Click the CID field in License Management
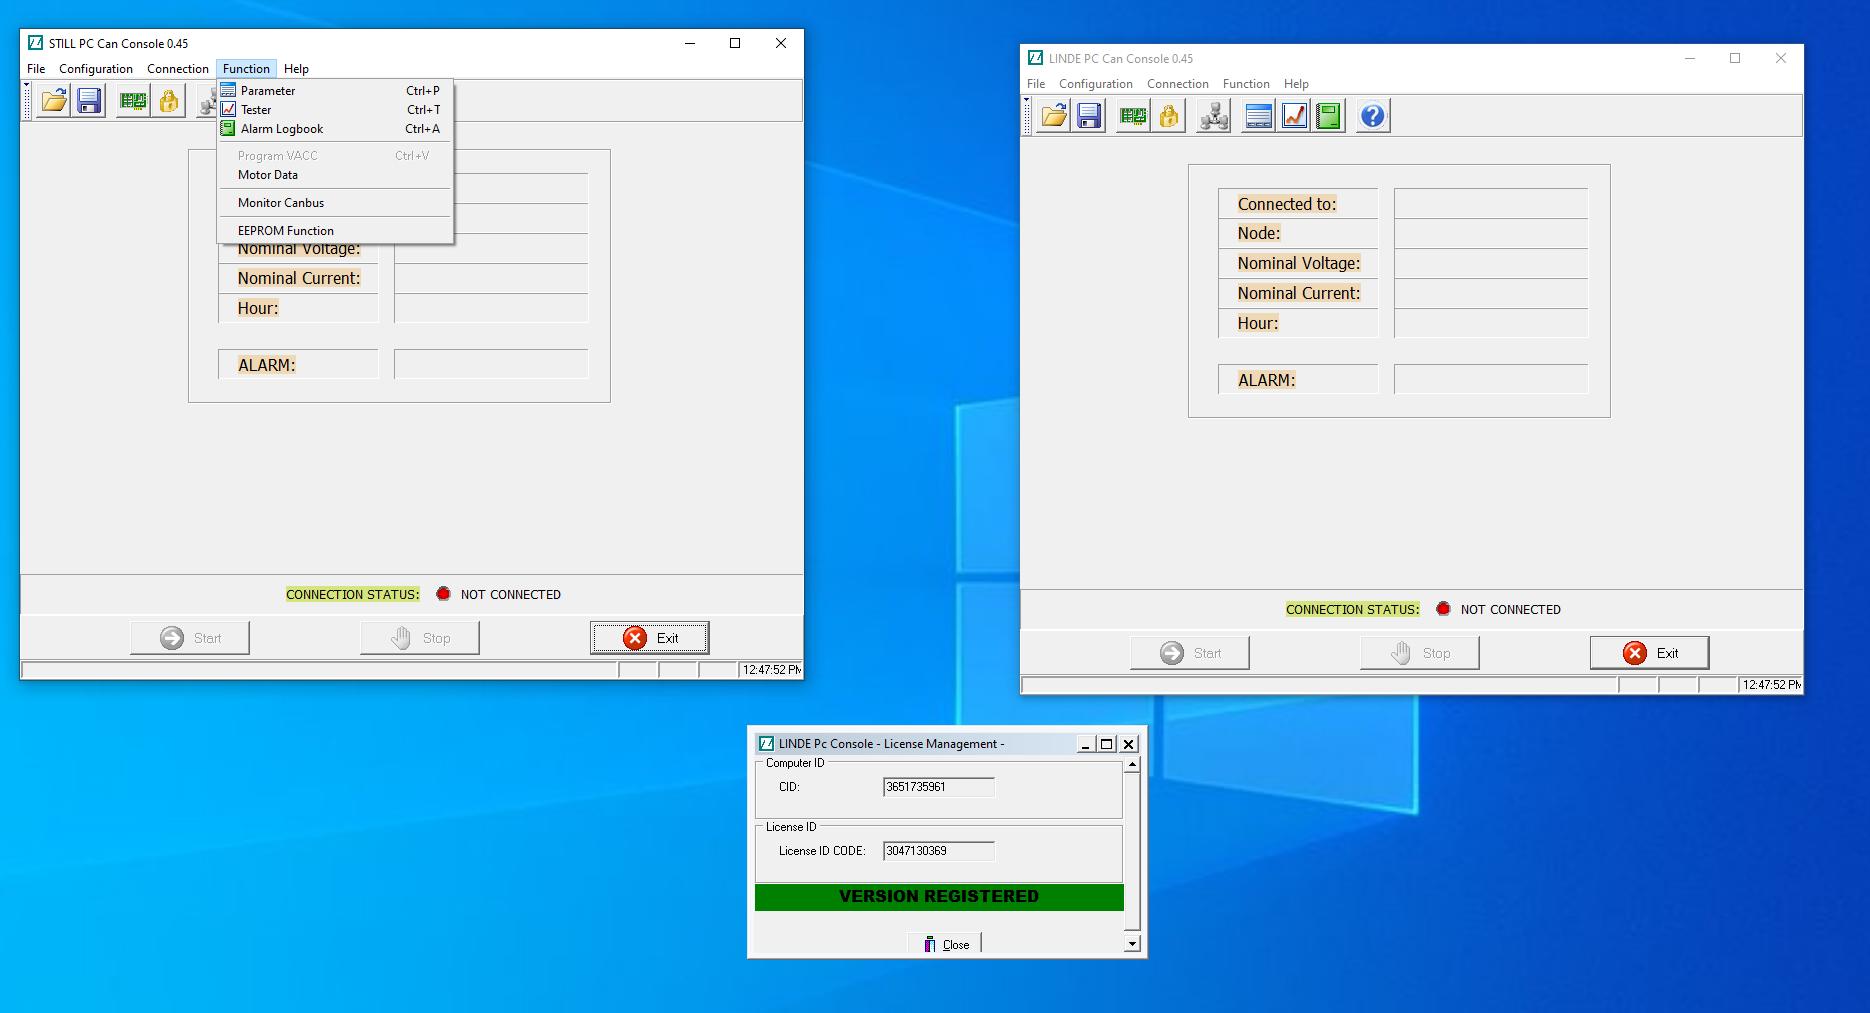 (x=939, y=787)
